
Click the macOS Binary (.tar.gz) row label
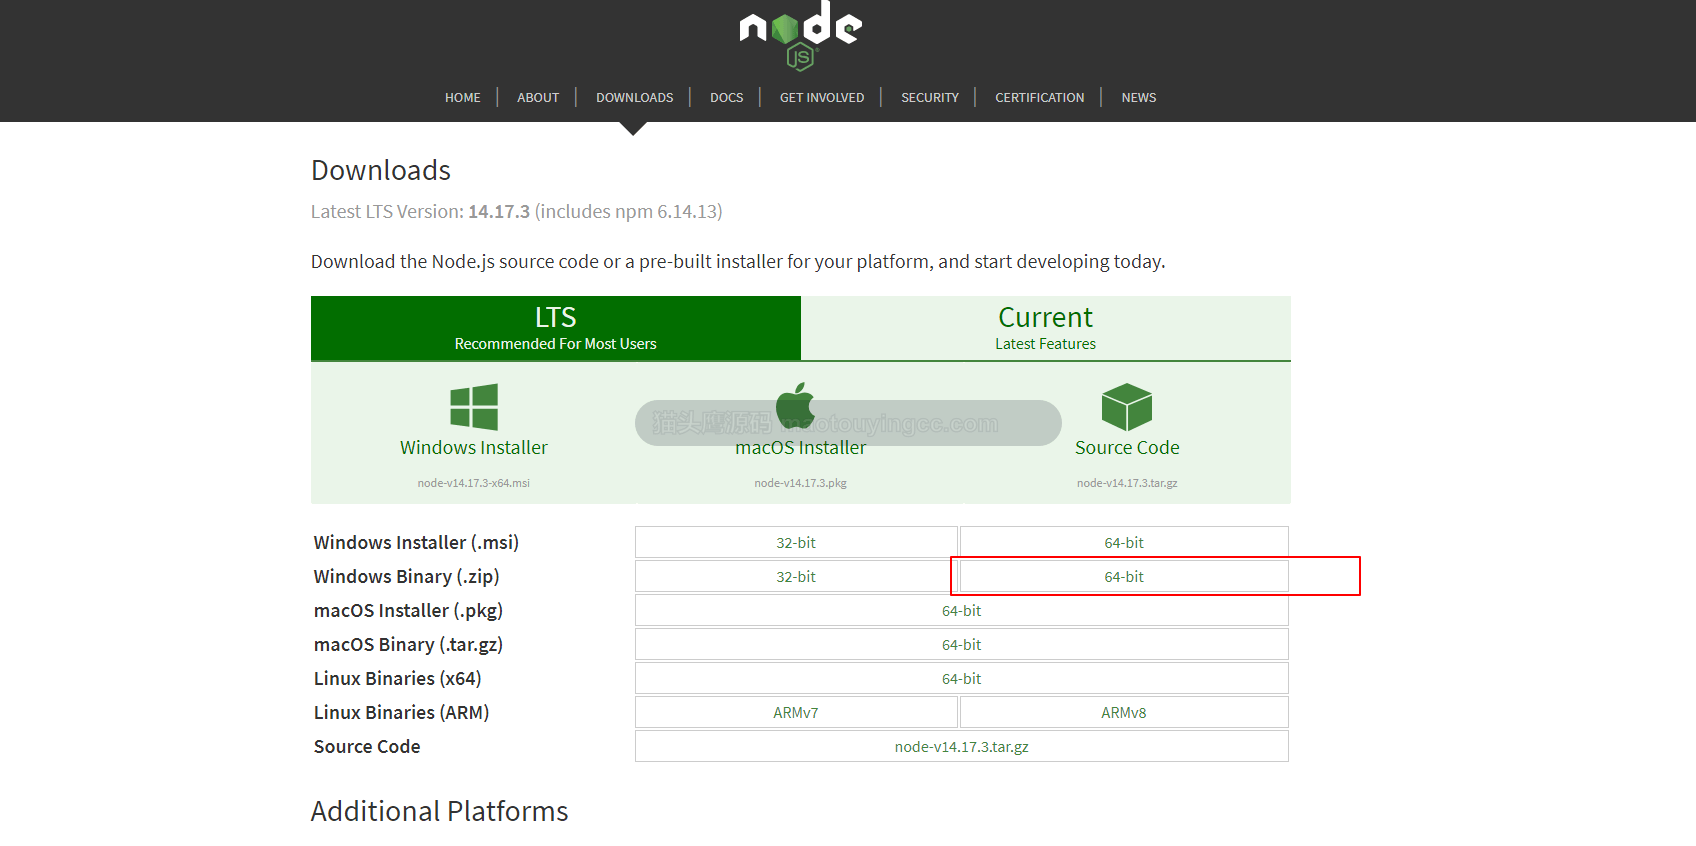pos(408,644)
